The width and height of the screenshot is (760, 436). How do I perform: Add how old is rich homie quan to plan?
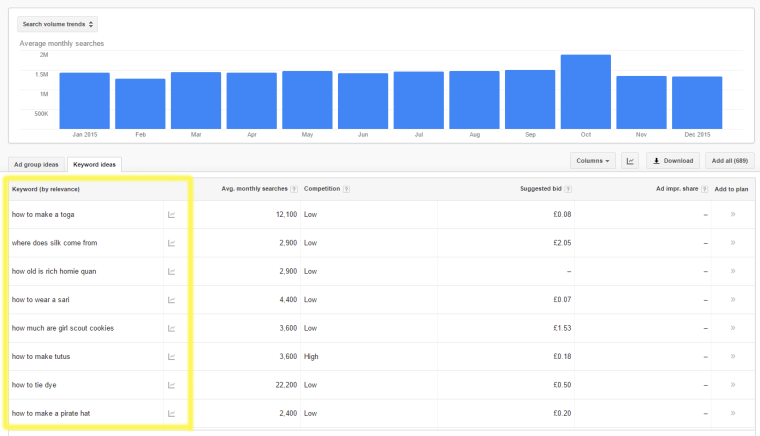click(733, 271)
